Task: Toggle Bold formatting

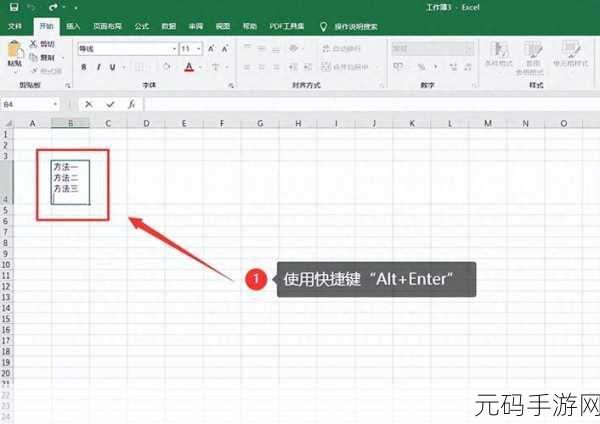Action: pos(84,67)
